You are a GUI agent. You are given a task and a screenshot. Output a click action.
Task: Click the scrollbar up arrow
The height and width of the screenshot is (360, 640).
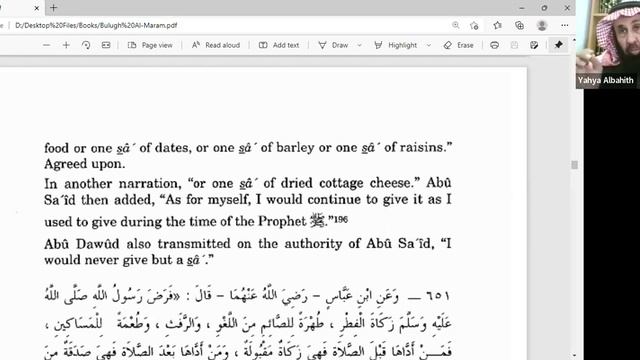[x=574, y=40]
